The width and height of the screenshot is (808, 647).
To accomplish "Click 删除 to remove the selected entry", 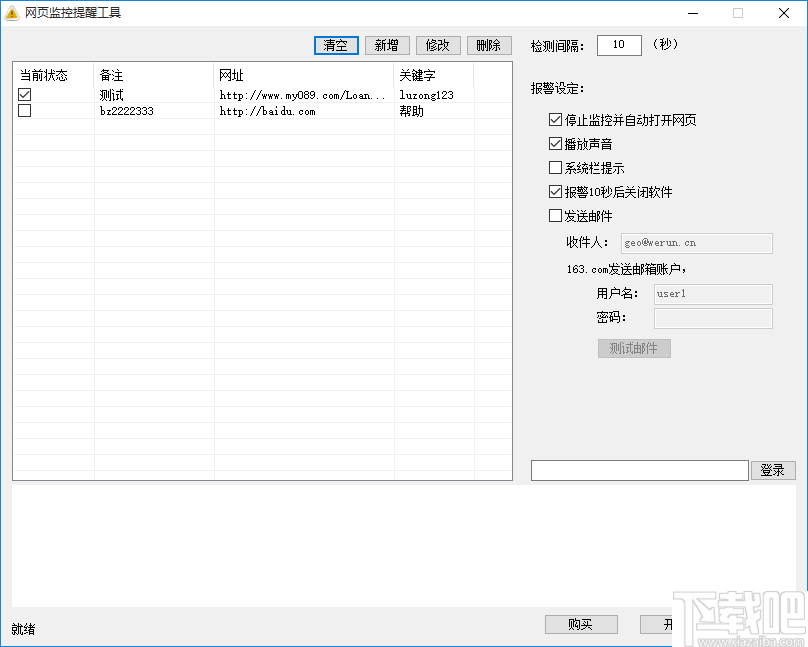I will tap(489, 45).
